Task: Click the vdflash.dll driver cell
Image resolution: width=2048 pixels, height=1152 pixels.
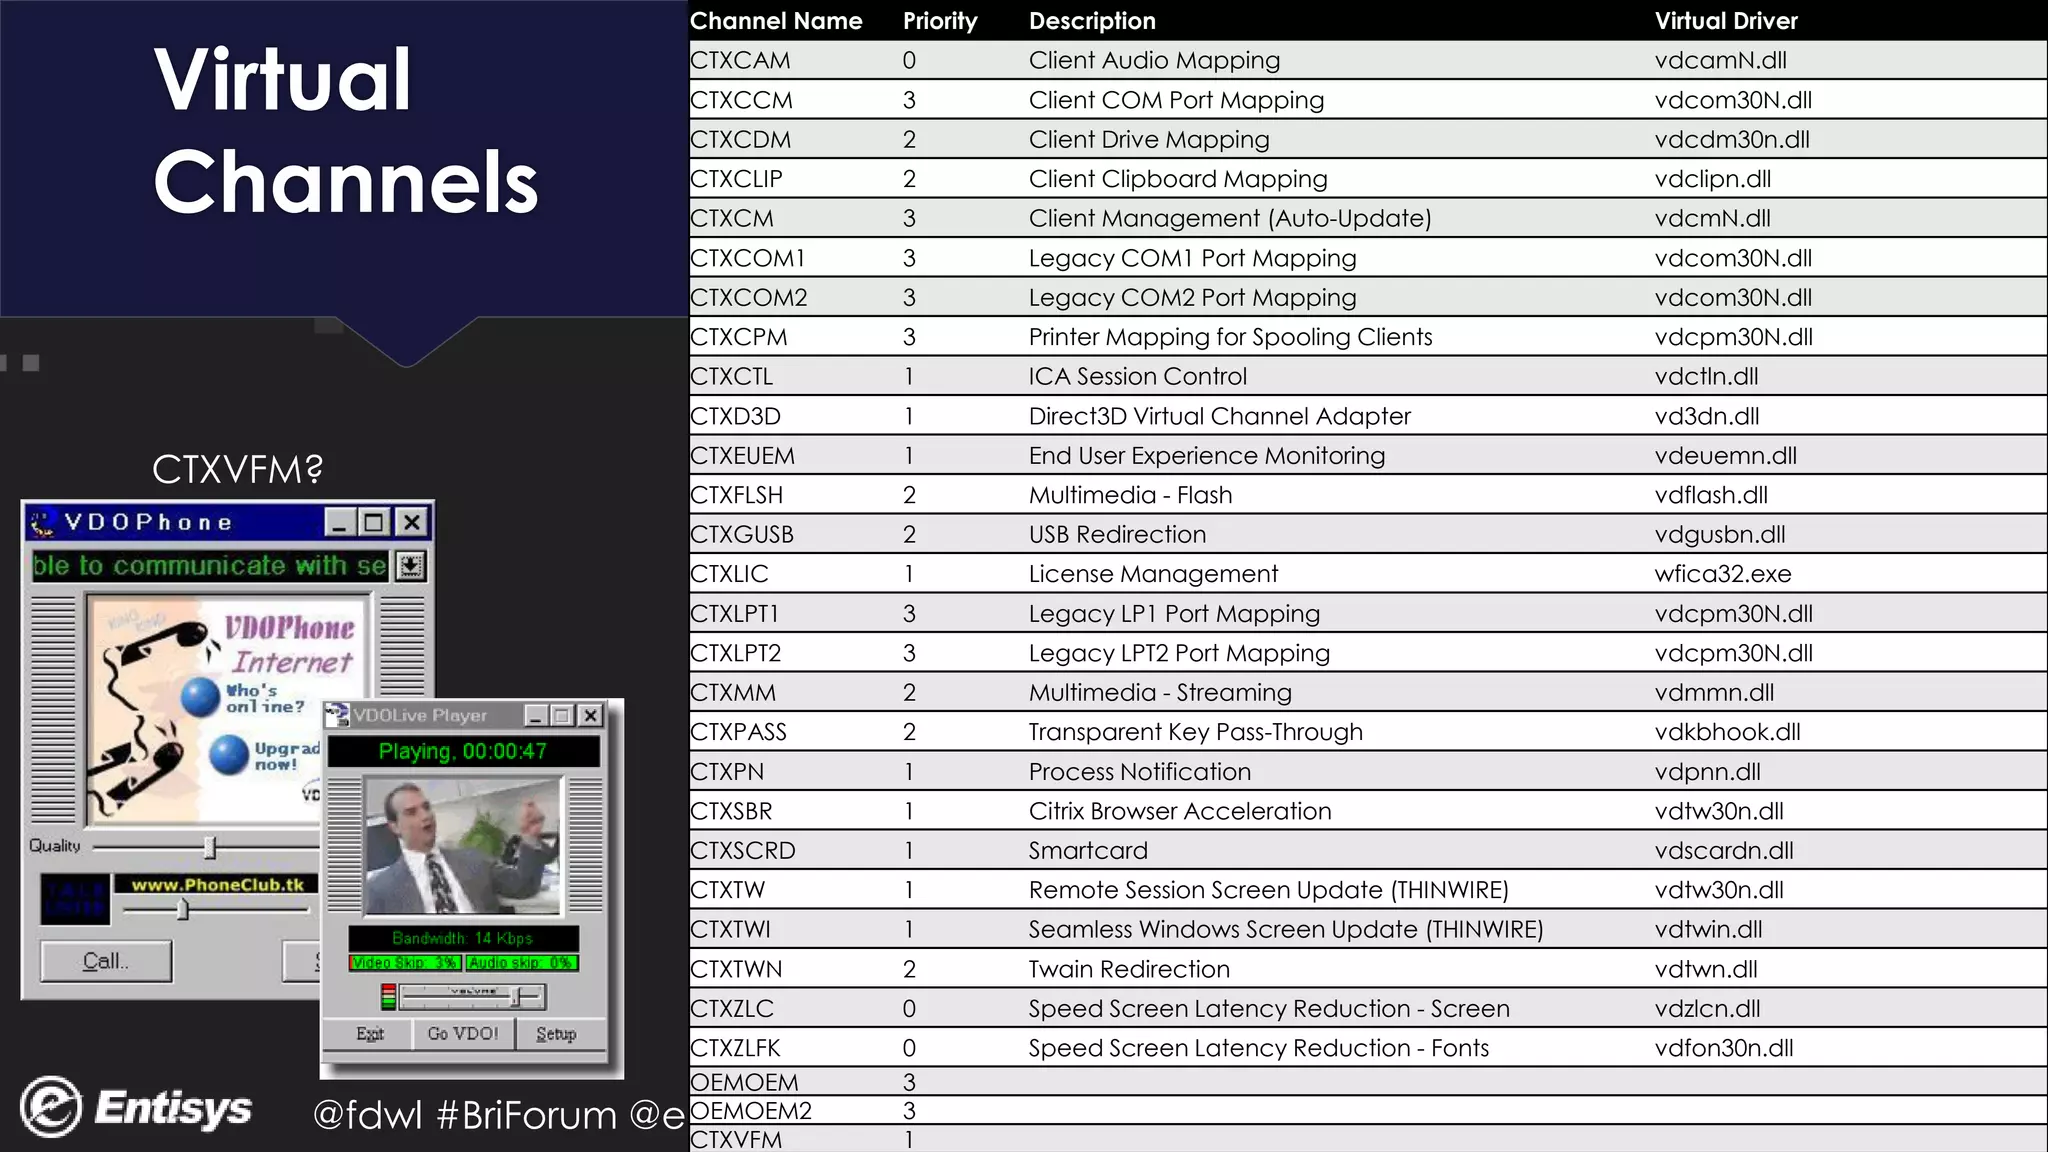Action: coord(1711,495)
